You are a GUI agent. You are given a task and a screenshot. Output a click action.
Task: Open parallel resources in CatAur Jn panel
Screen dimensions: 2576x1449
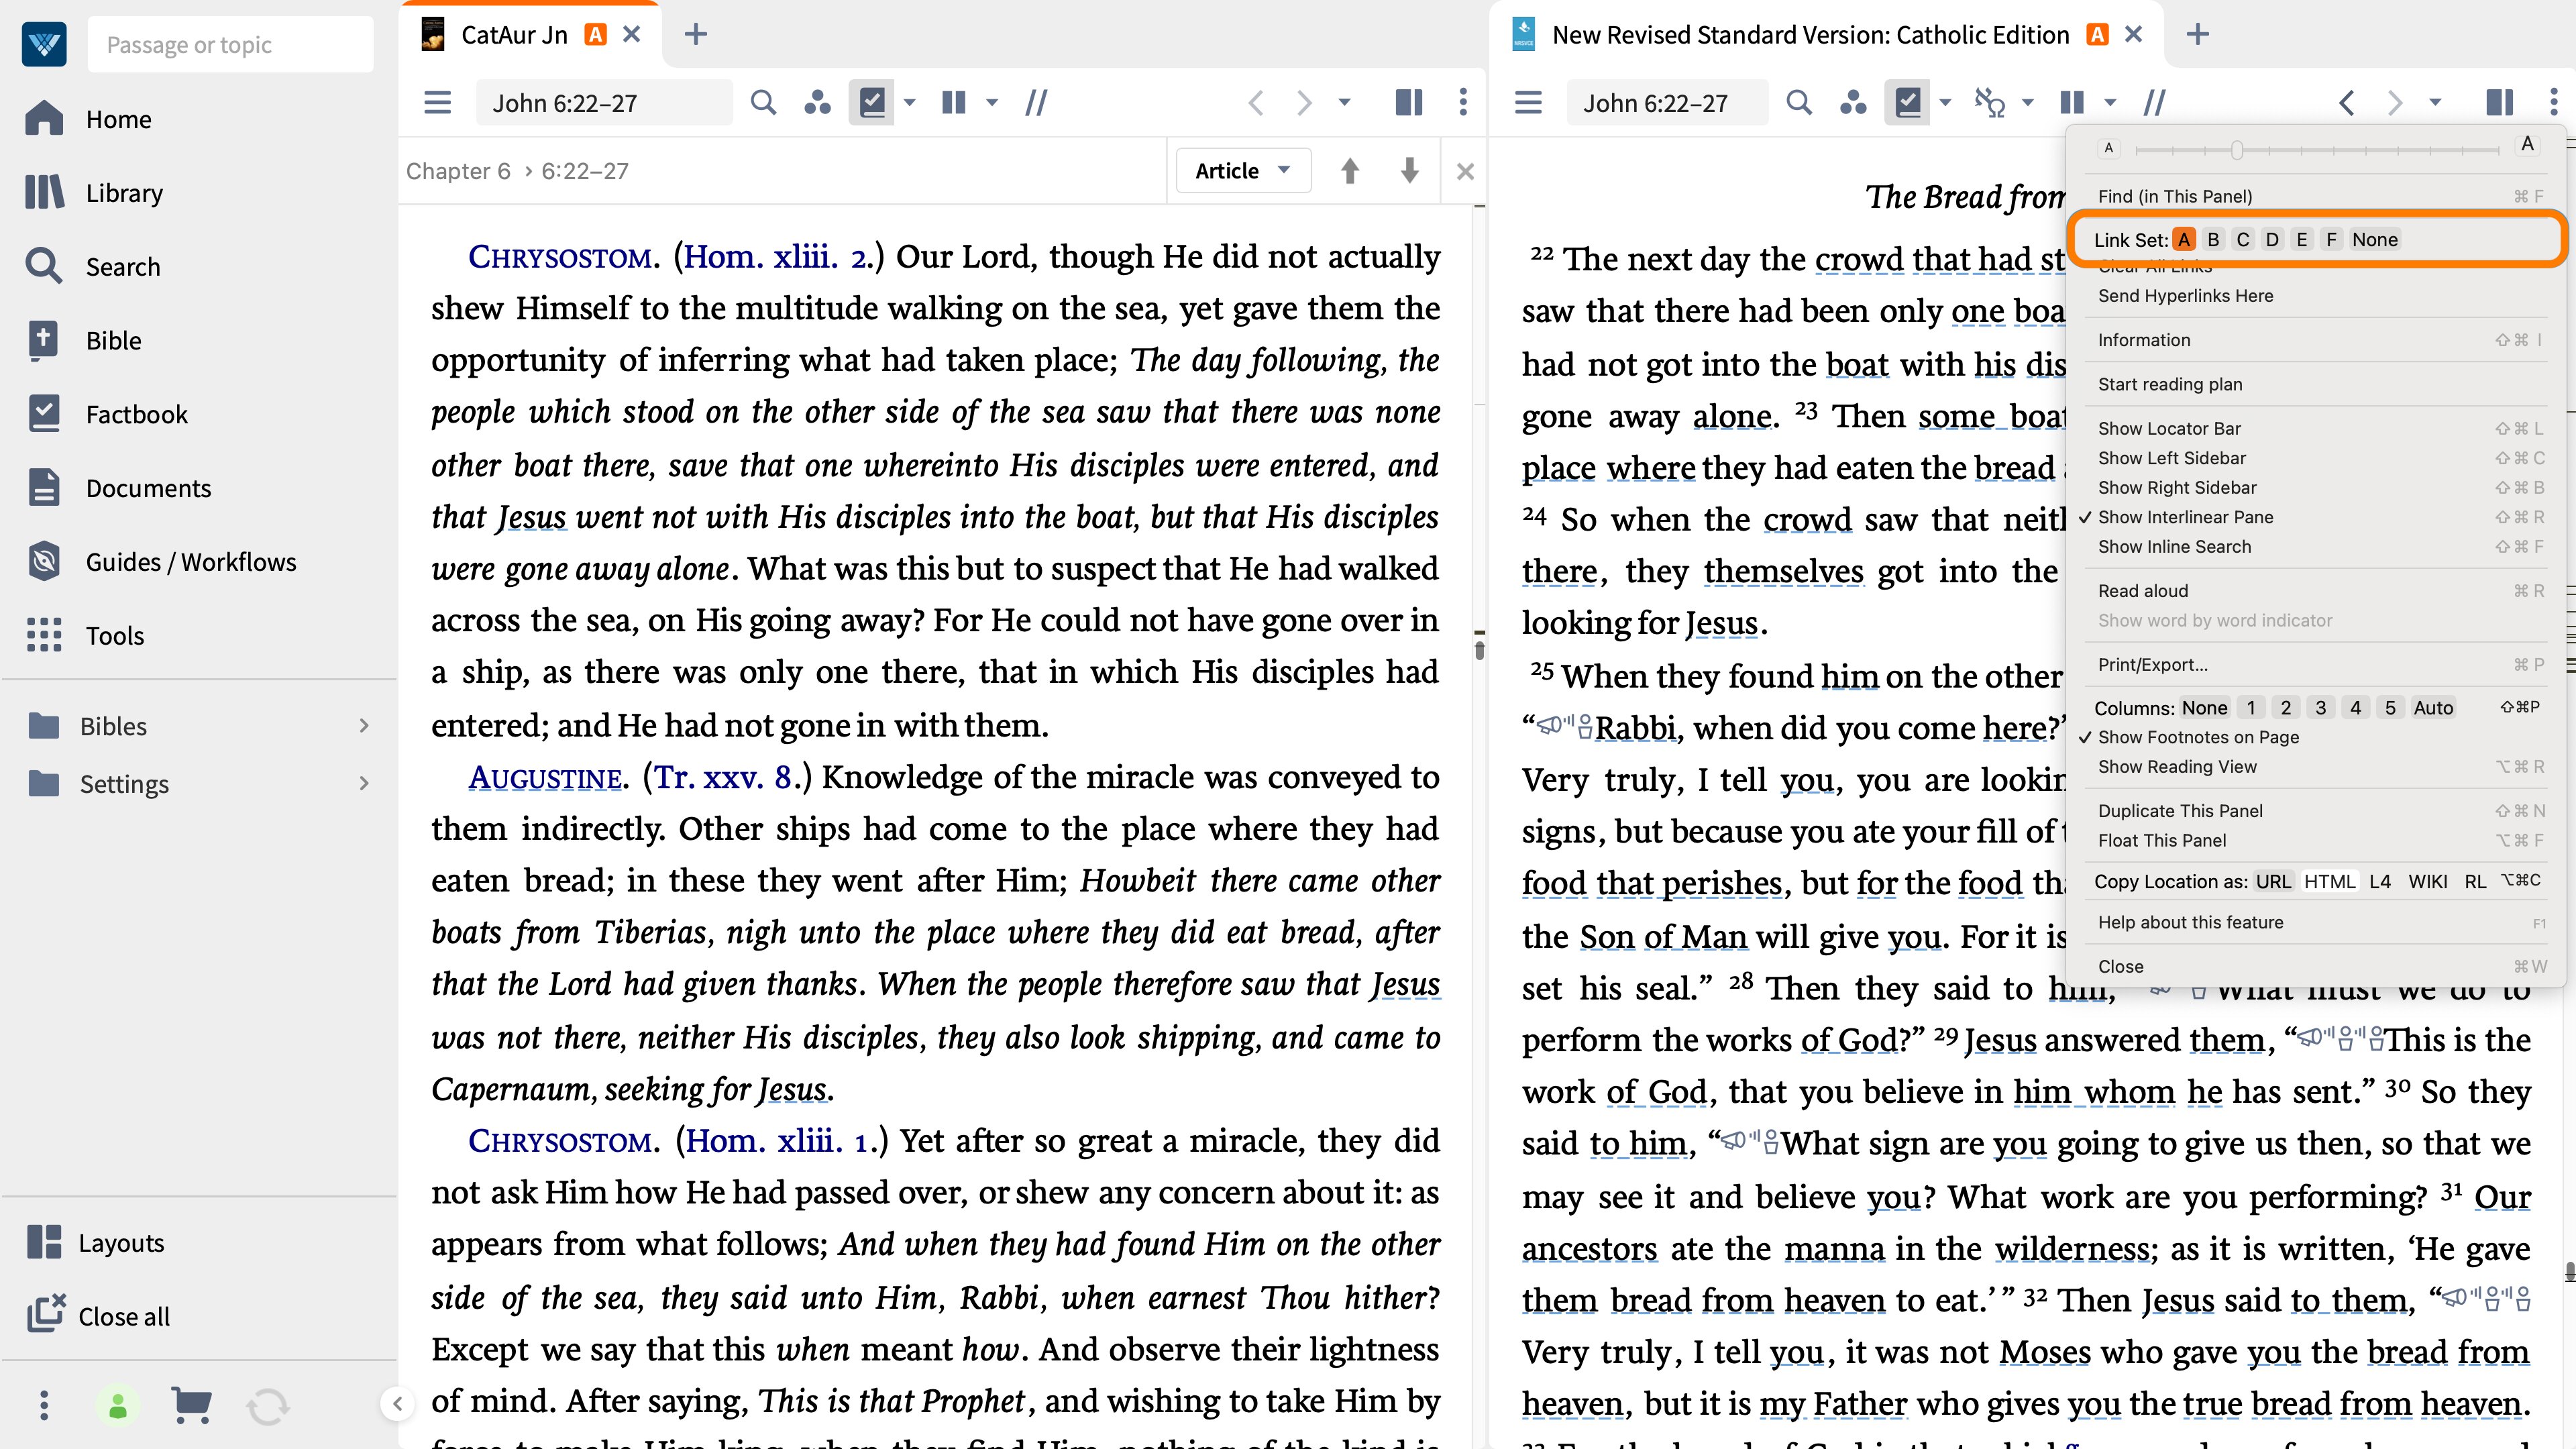[x=817, y=103]
